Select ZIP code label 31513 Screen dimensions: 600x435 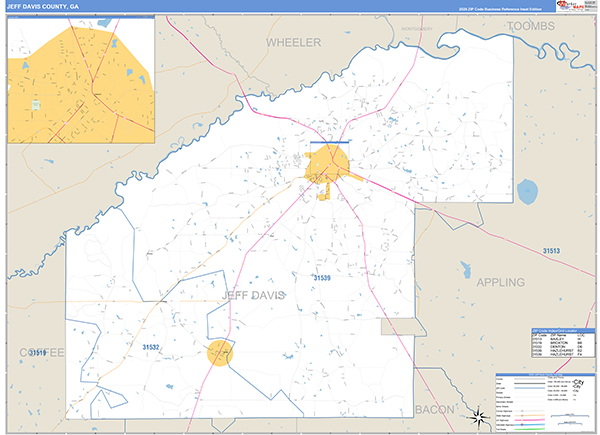(551, 251)
